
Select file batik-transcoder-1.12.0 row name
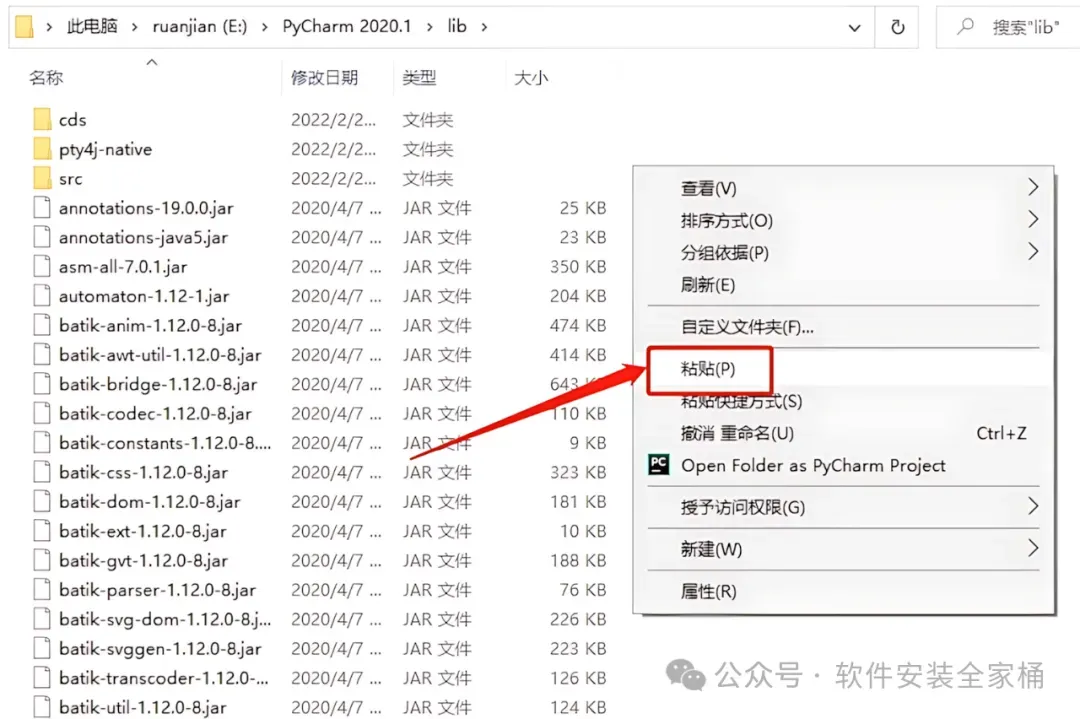coord(163,678)
